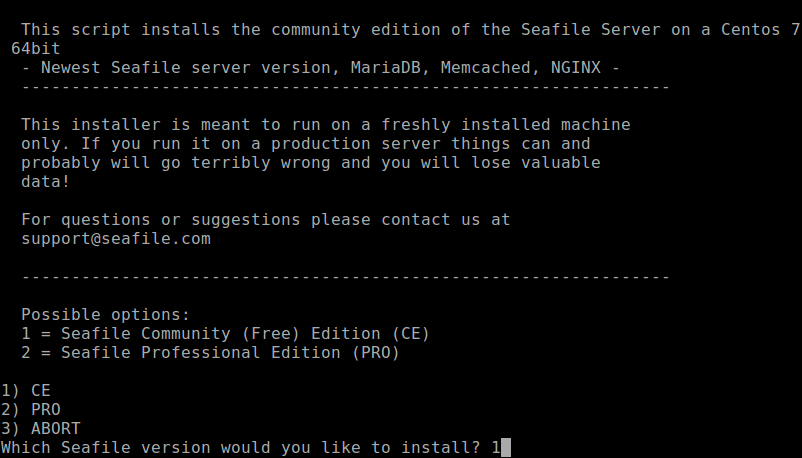Select the "1) CE" menu option

pyautogui.click(x=26, y=390)
